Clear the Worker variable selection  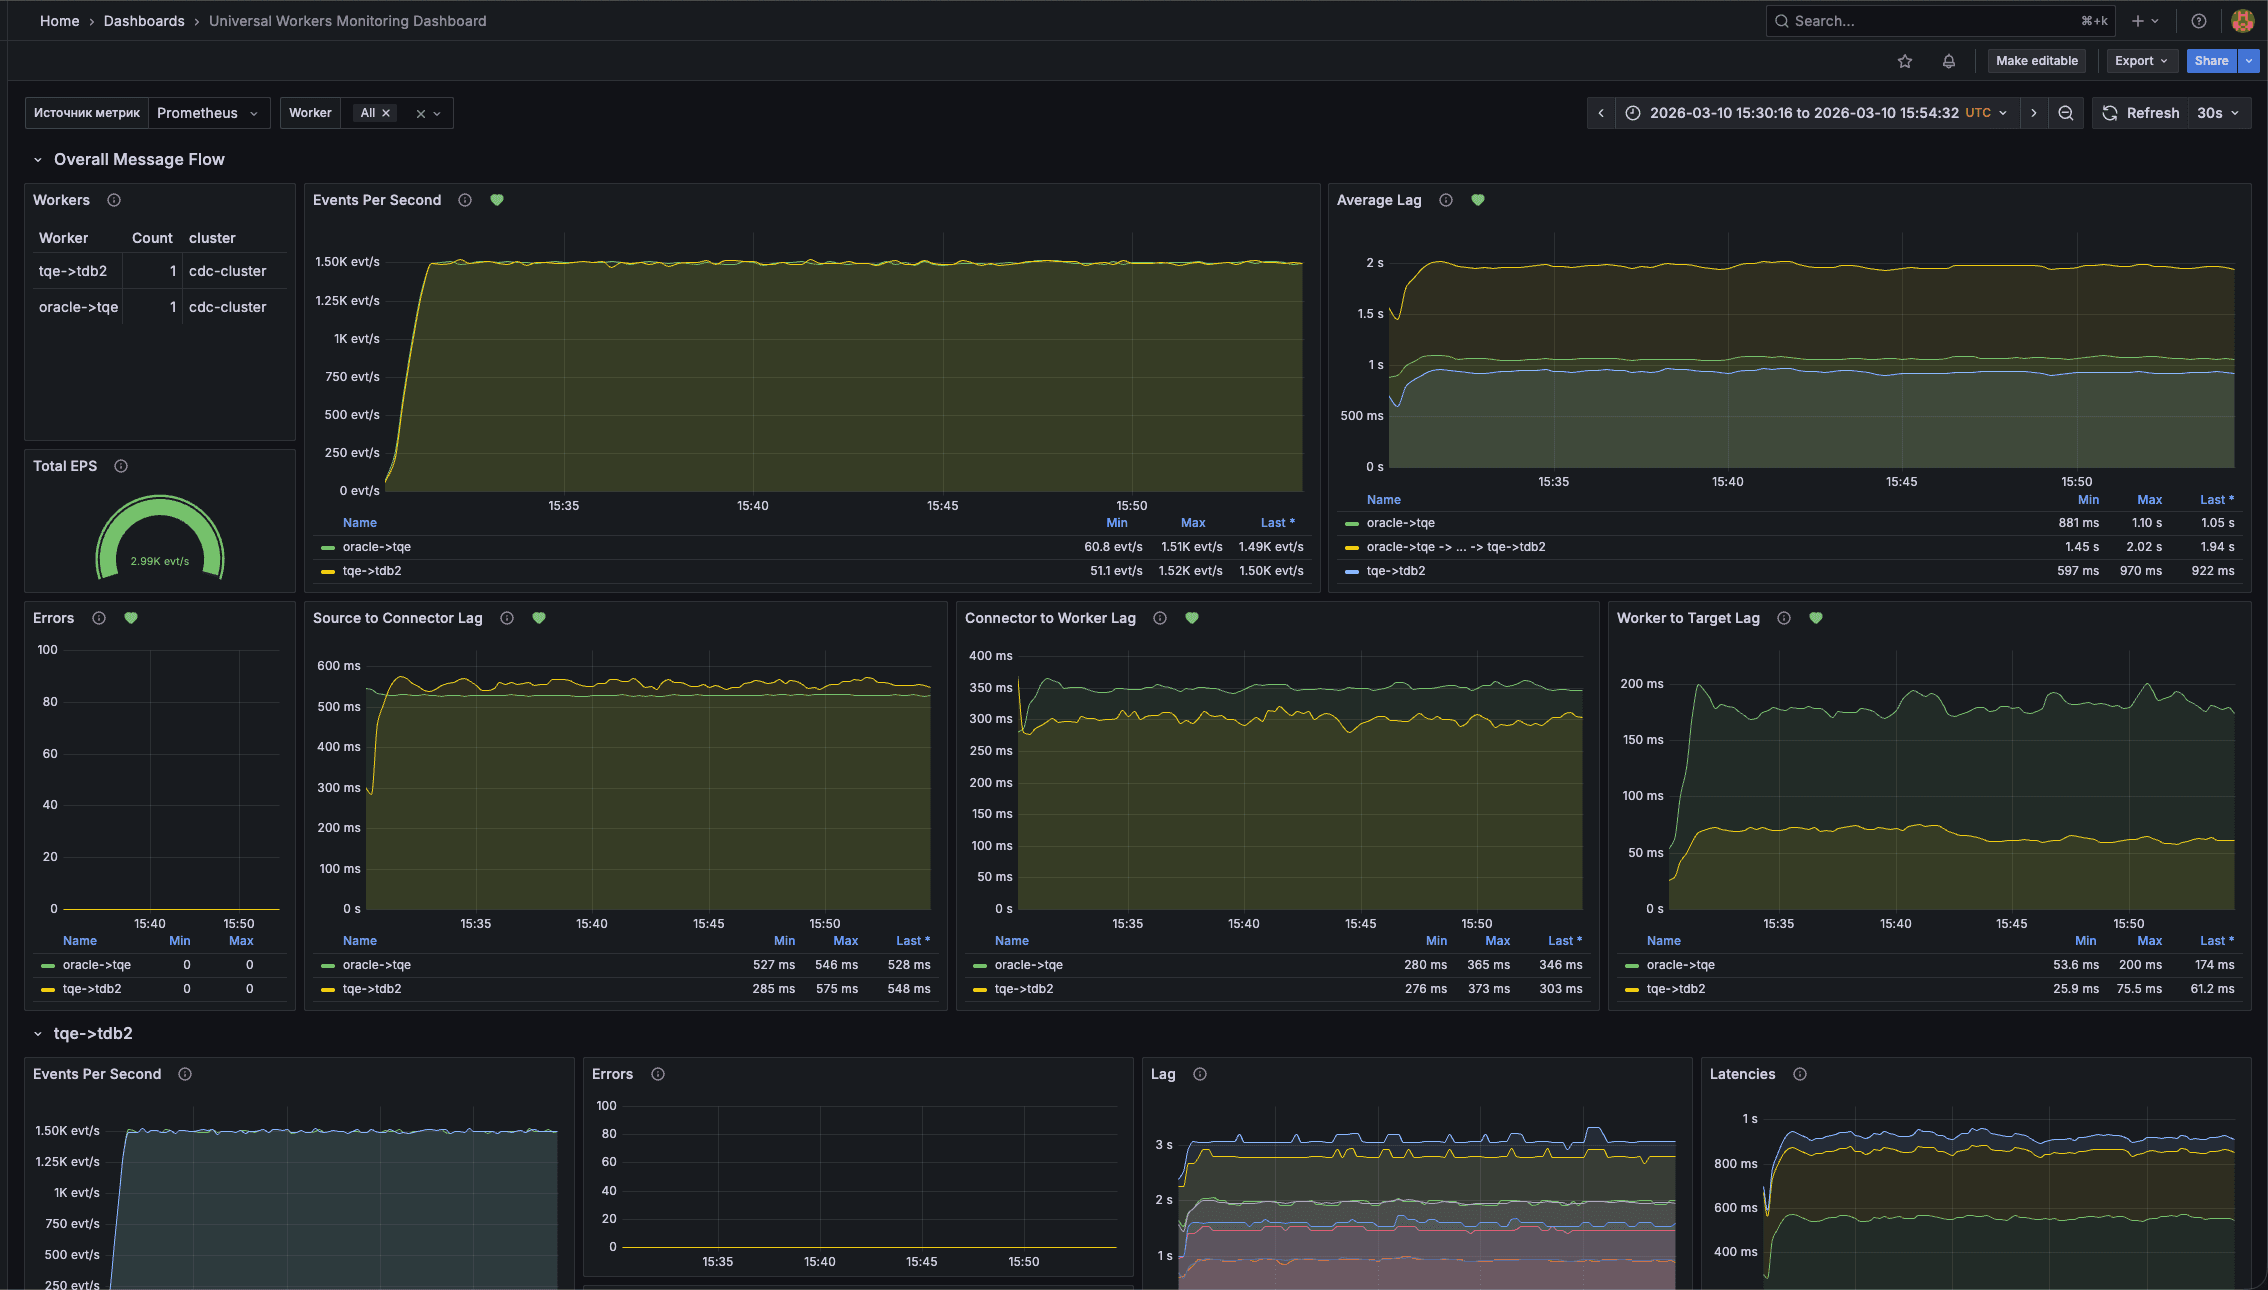pos(421,114)
